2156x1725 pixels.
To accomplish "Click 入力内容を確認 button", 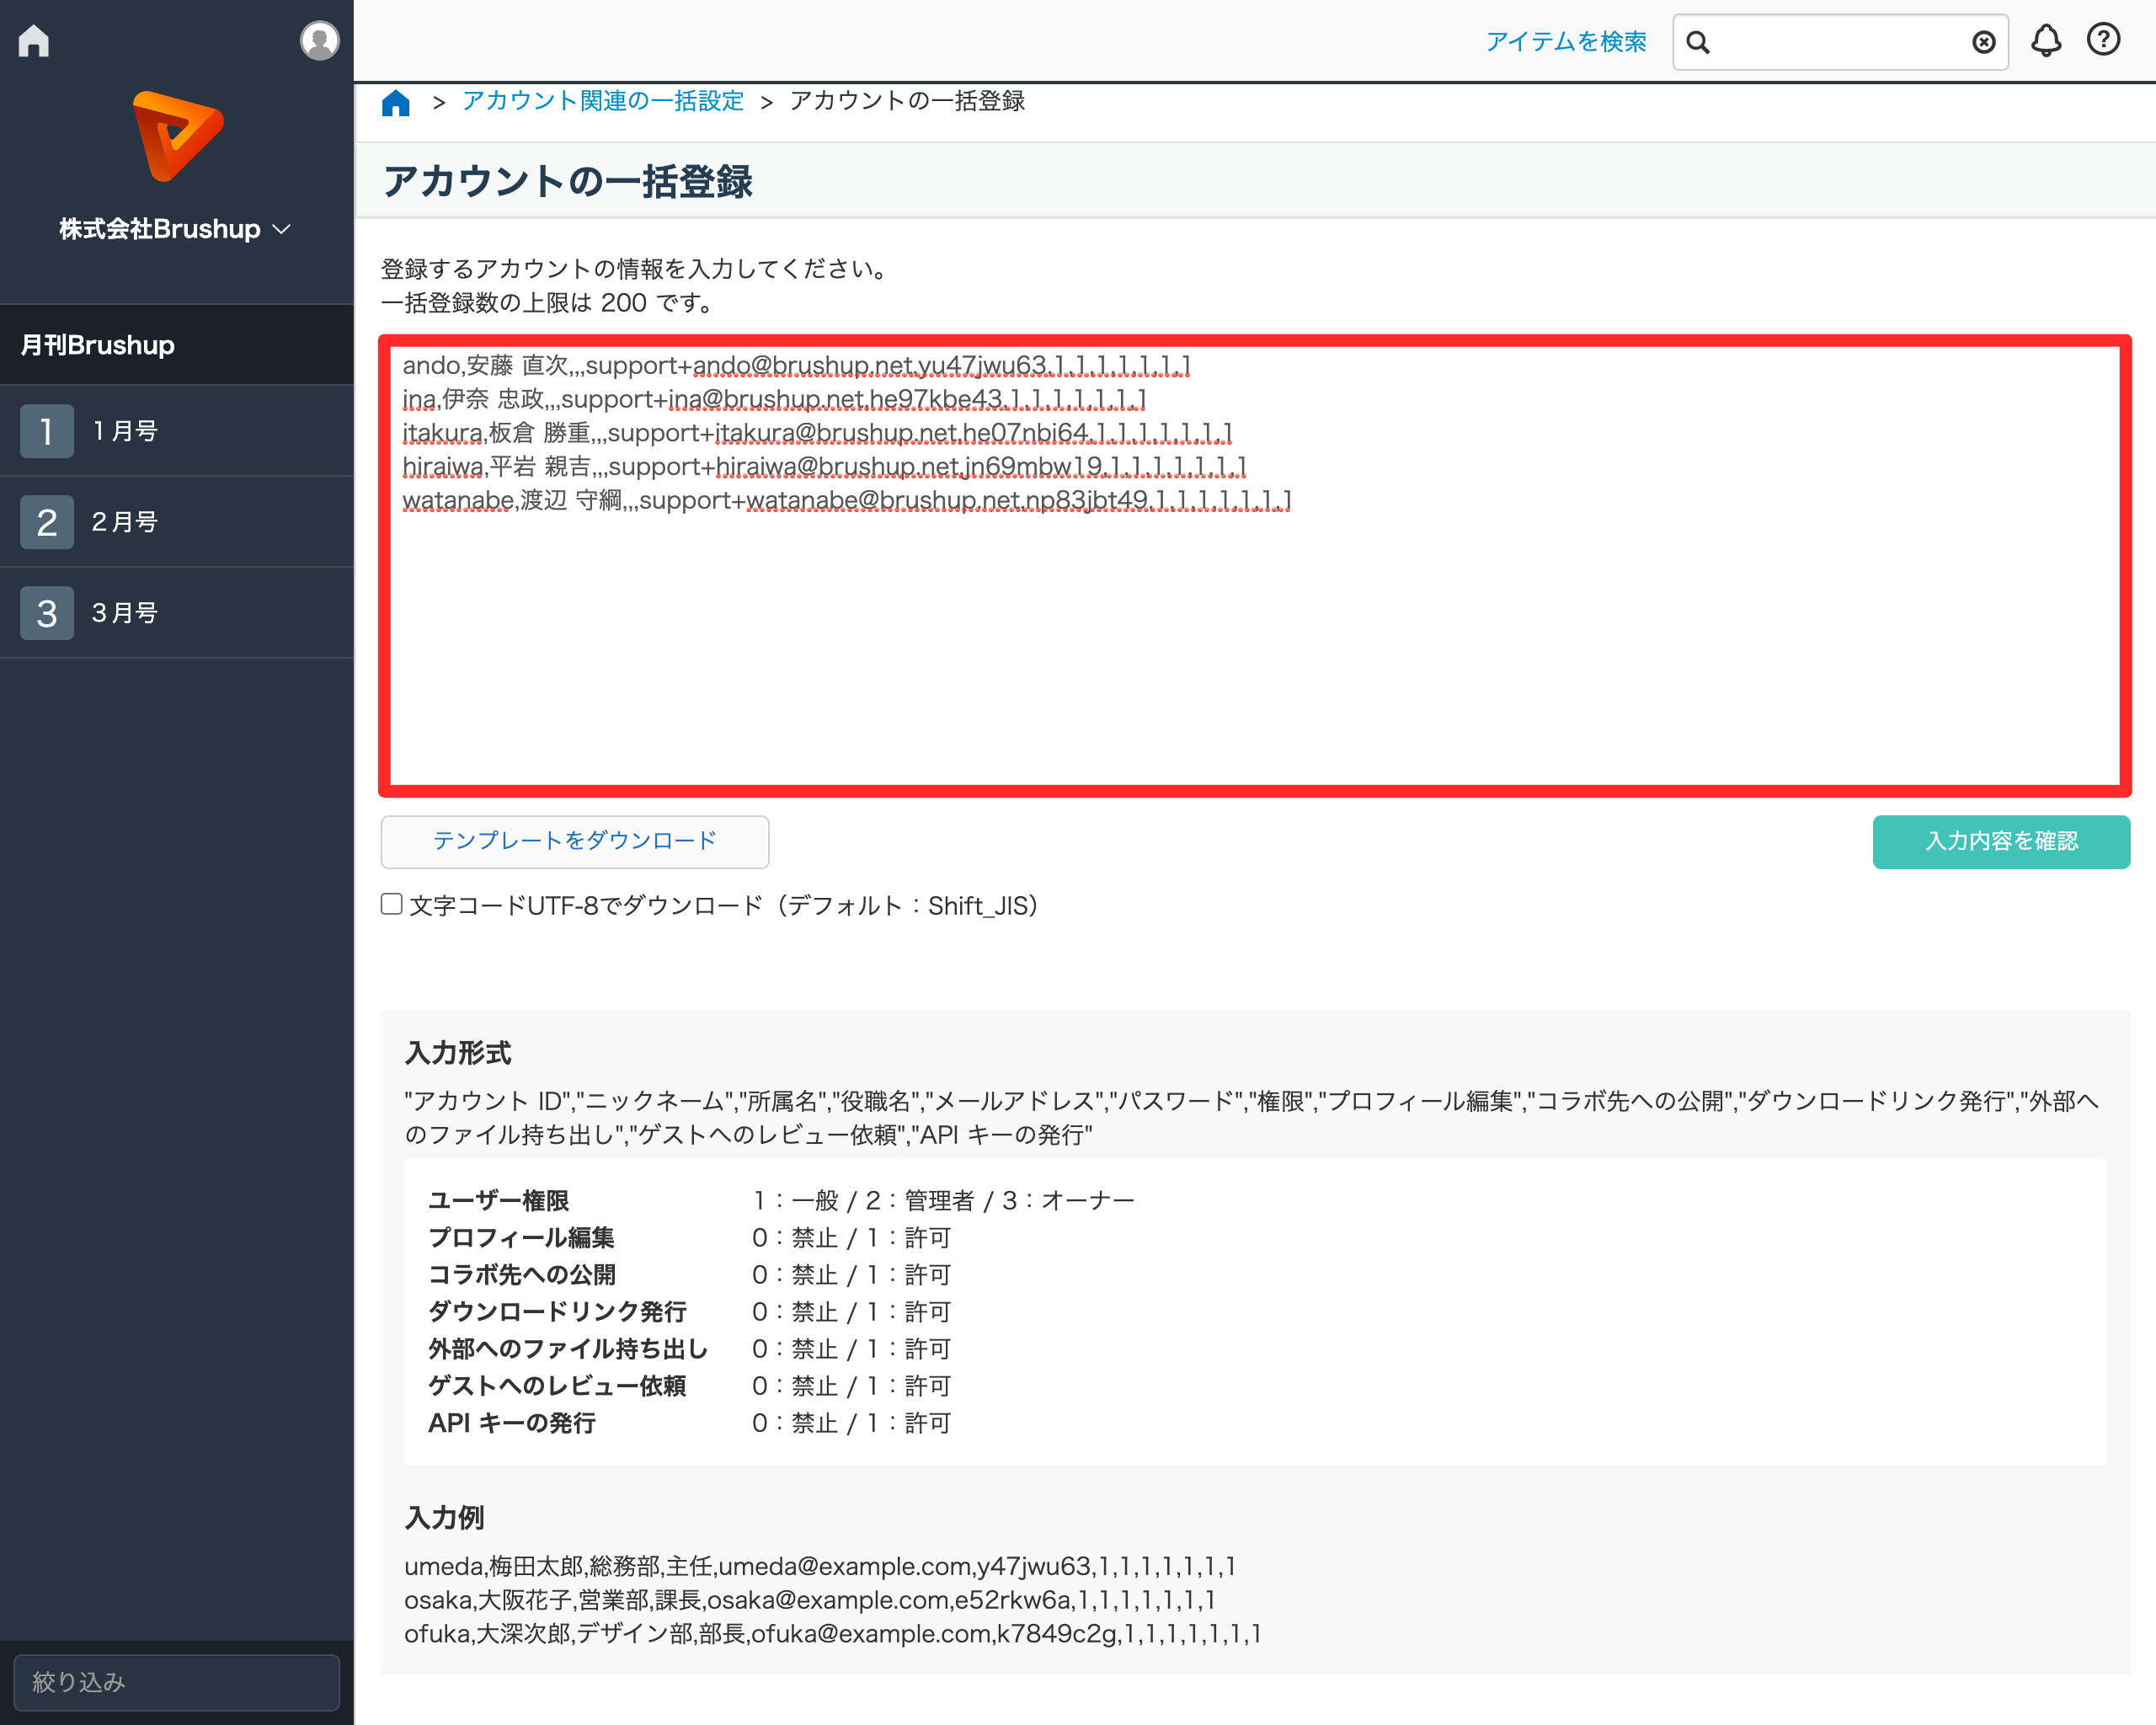I will [2001, 841].
